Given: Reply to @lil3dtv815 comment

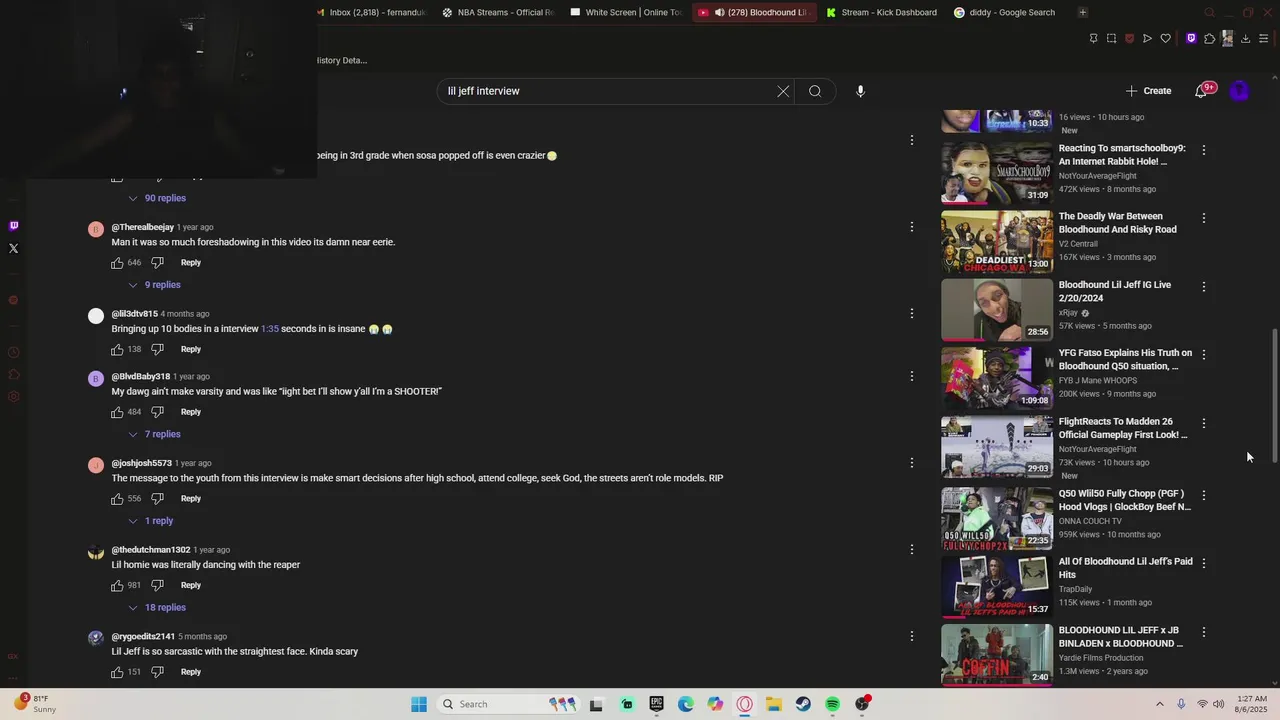Looking at the screenshot, I should coord(191,350).
